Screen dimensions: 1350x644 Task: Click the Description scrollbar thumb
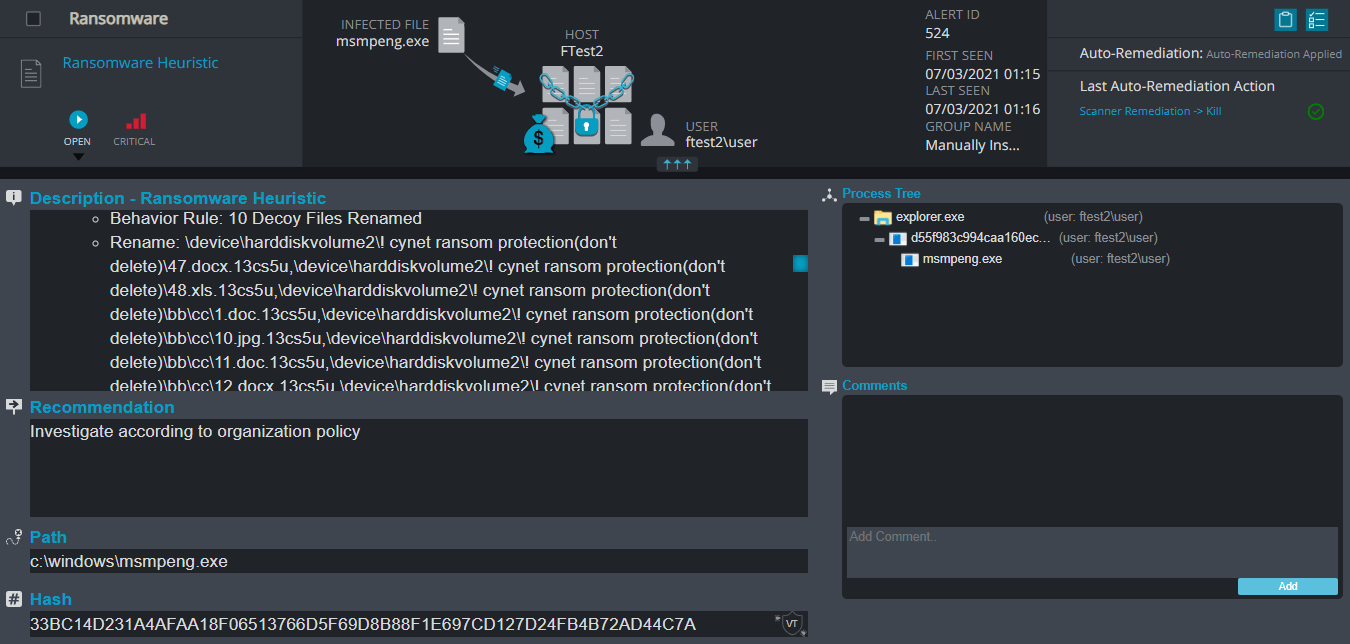800,263
